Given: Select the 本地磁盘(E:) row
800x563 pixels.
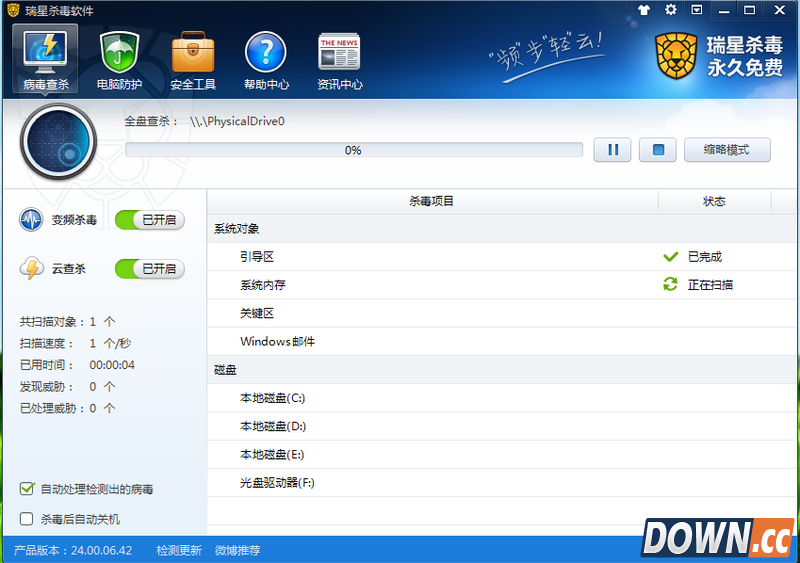Looking at the screenshot, I should tap(502, 454).
